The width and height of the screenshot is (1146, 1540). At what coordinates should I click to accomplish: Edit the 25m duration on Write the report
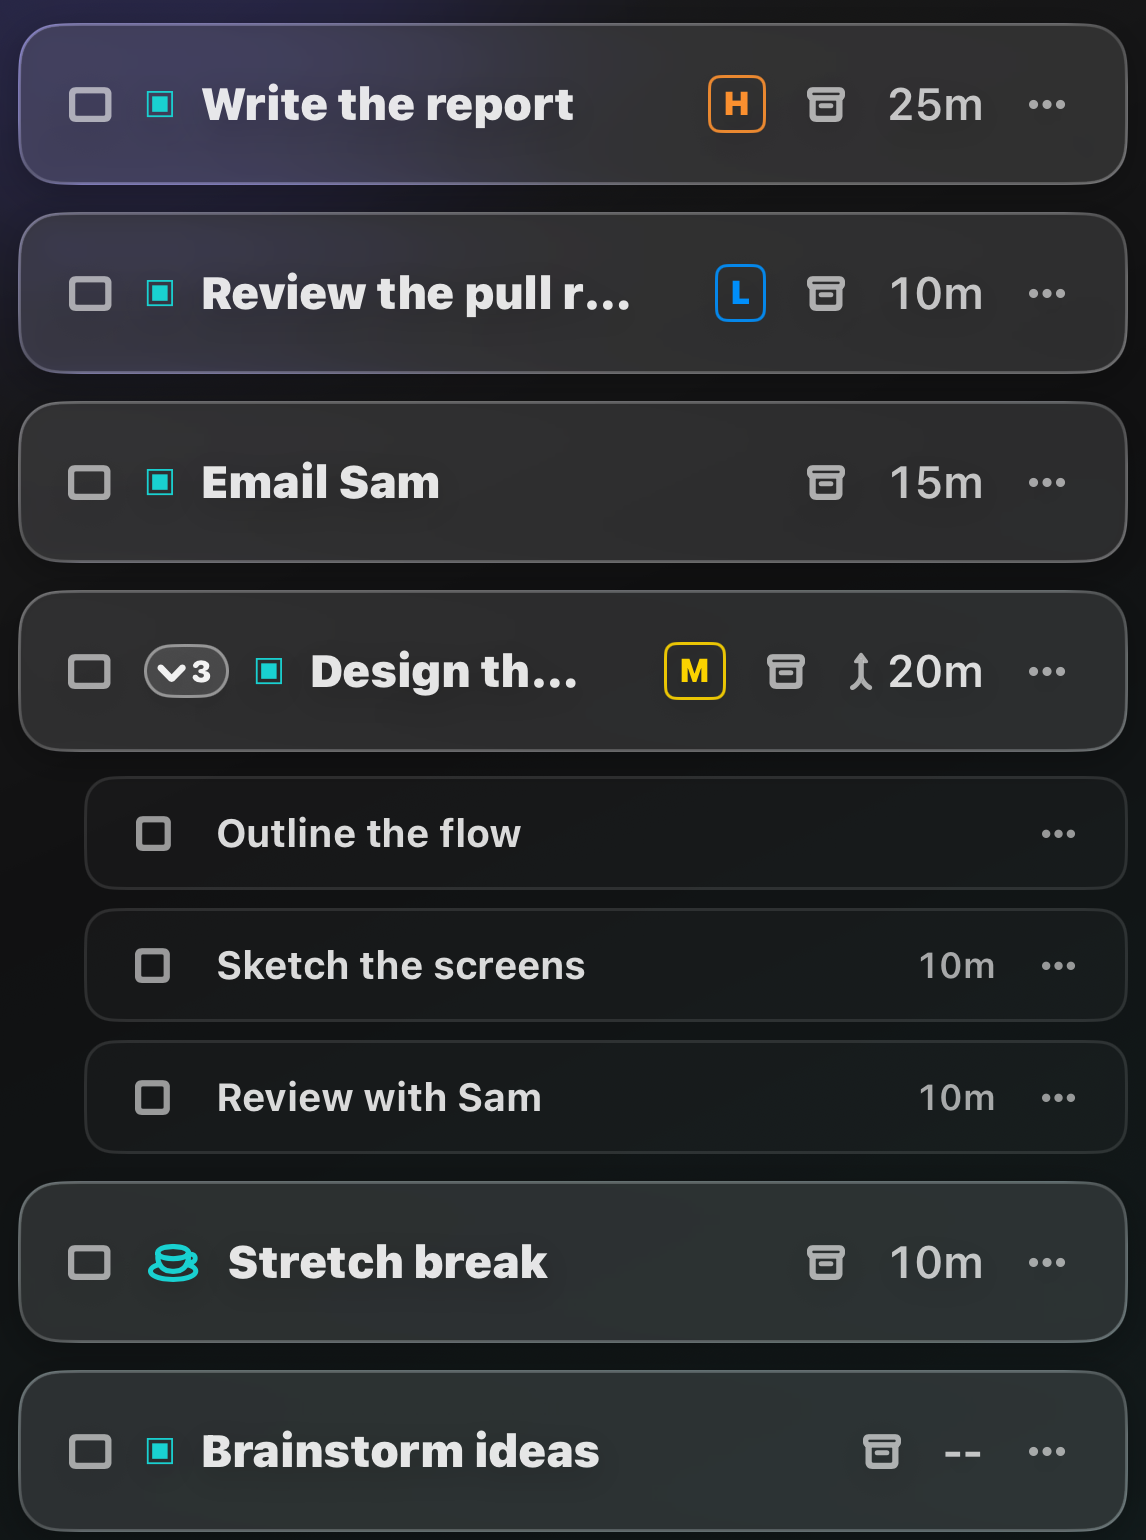point(936,104)
